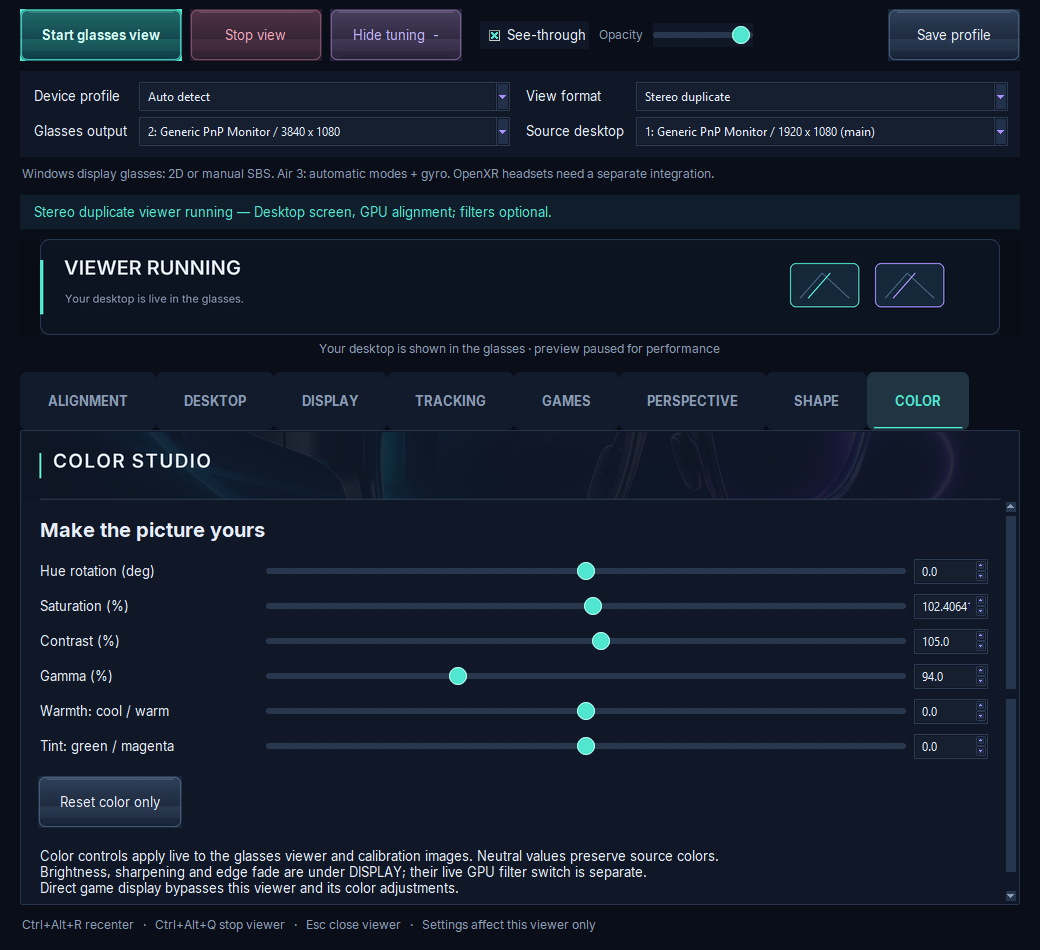Open the Glasses output dropdown
The width and height of the screenshot is (1040, 950).
(324, 131)
